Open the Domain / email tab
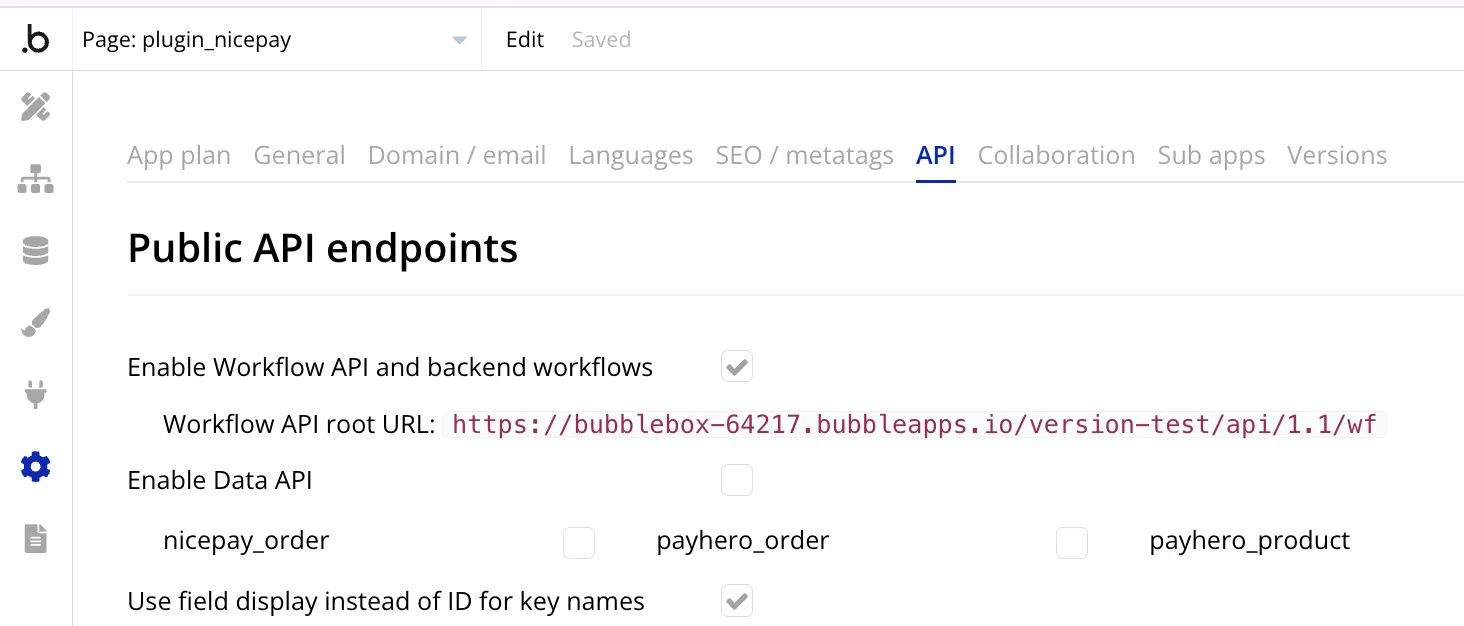 [x=457, y=156]
